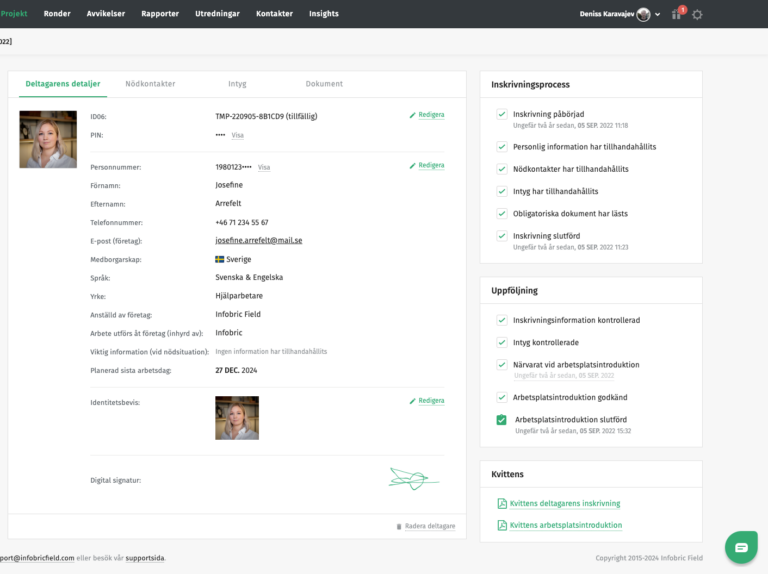The width and height of the screenshot is (768, 574).
Task: Reveal full Personnummer with Visa
Action: (264, 167)
